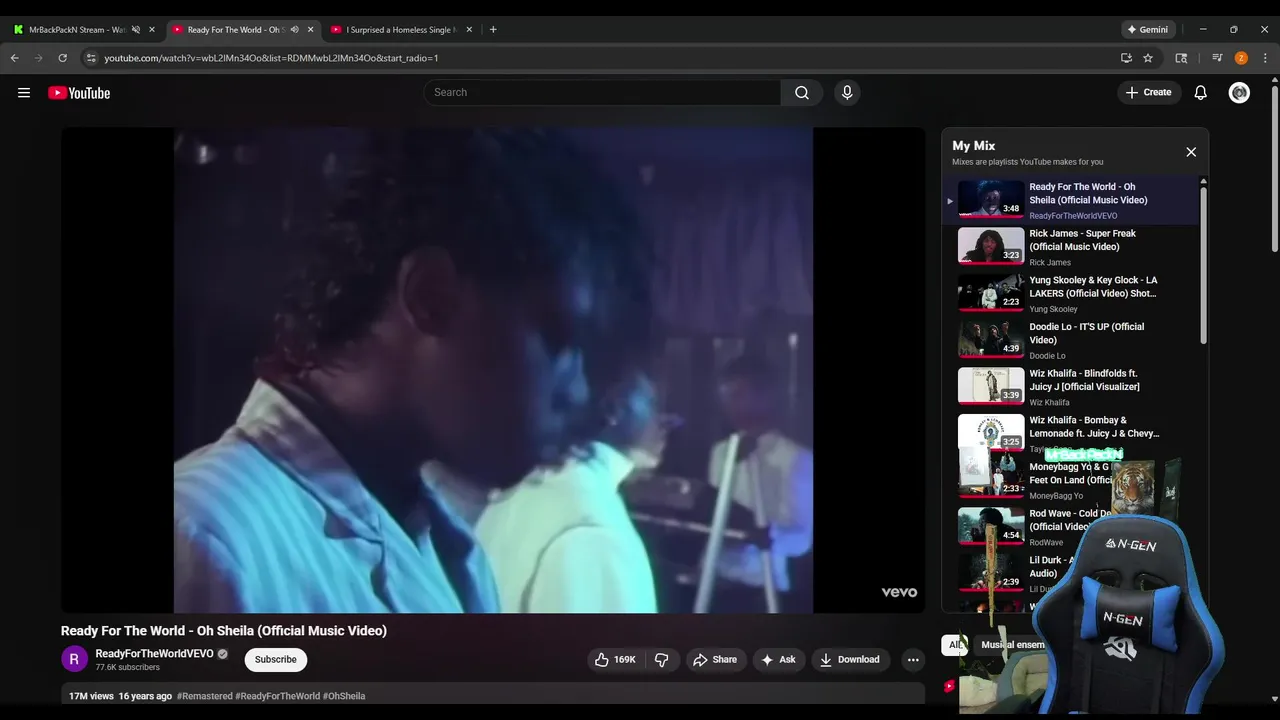The height and width of the screenshot is (720, 1280).
Task: Select the All filter chip
Action: [x=954, y=645]
